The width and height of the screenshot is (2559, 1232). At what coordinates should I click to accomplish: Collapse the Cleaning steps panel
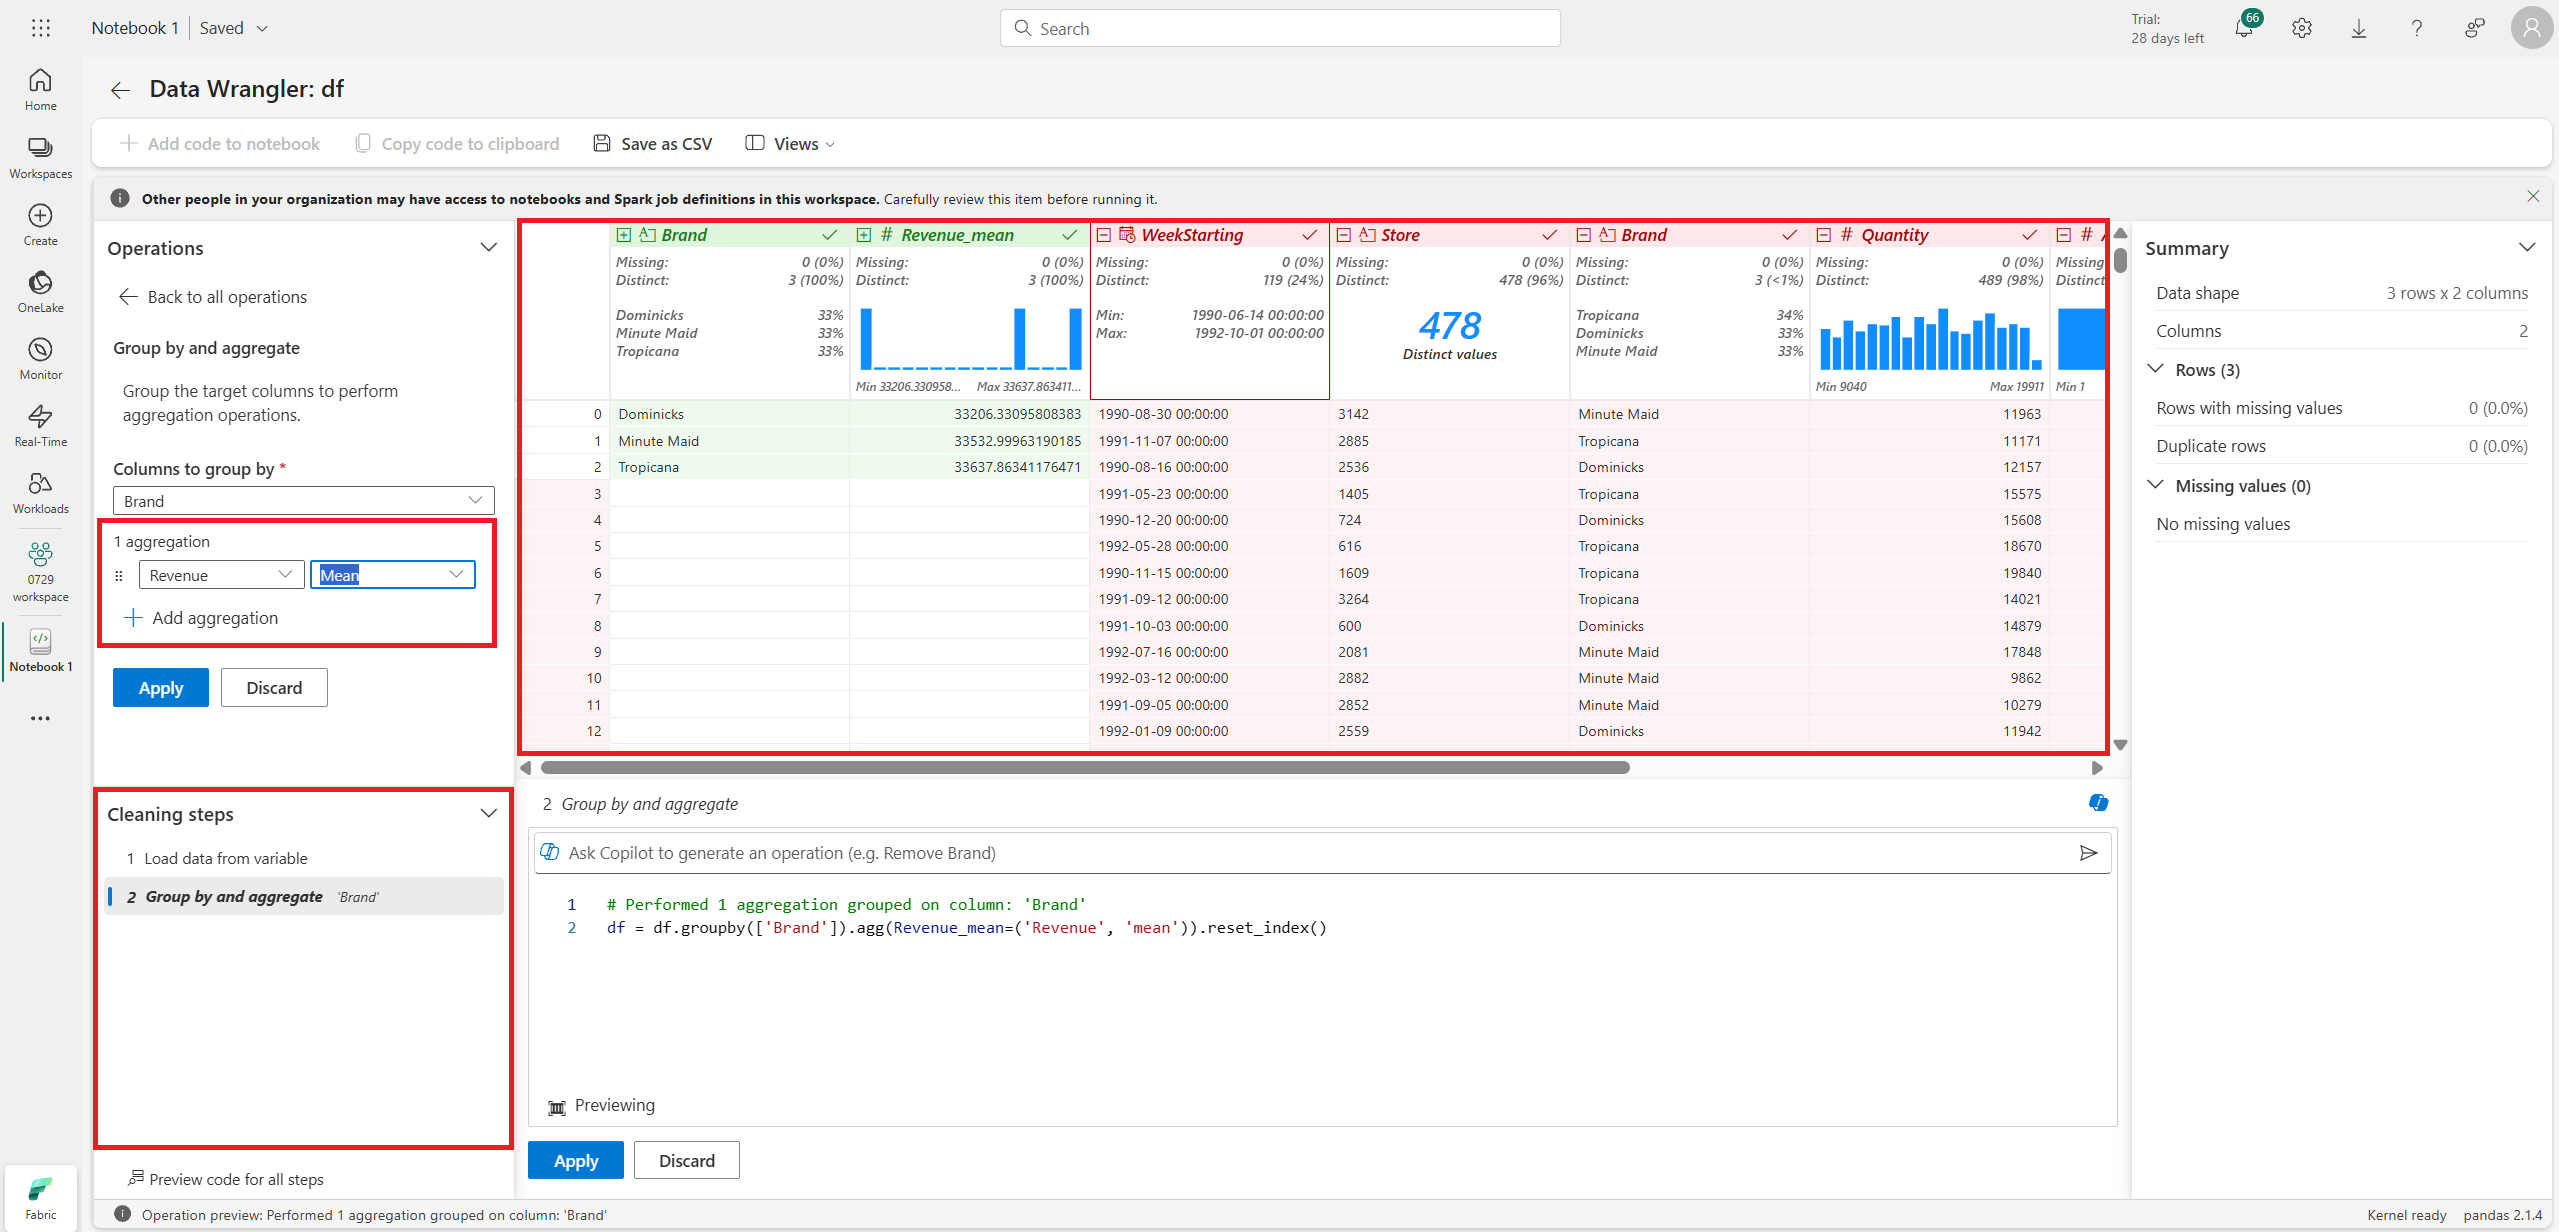coord(488,814)
